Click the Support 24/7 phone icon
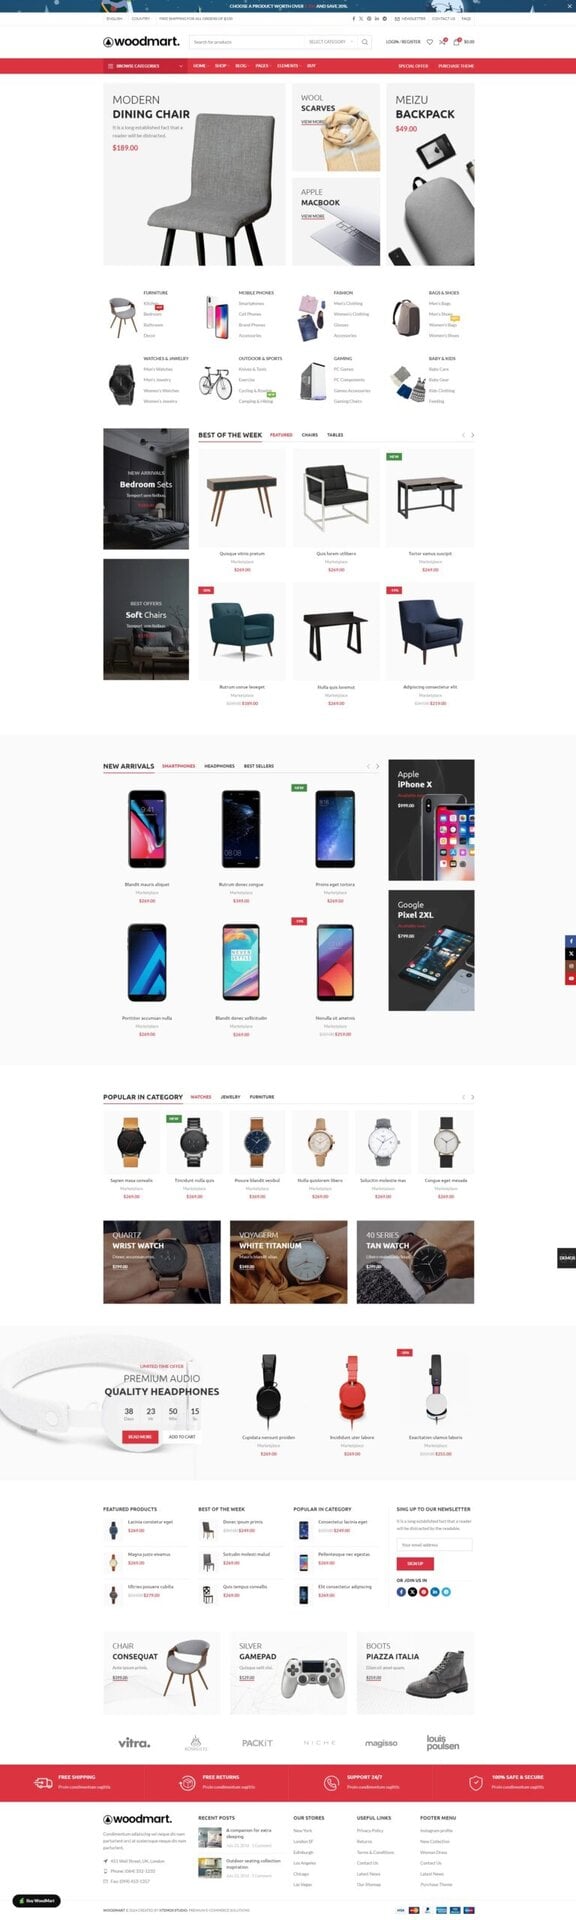The width and height of the screenshot is (576, 1920). (331, 1782)
